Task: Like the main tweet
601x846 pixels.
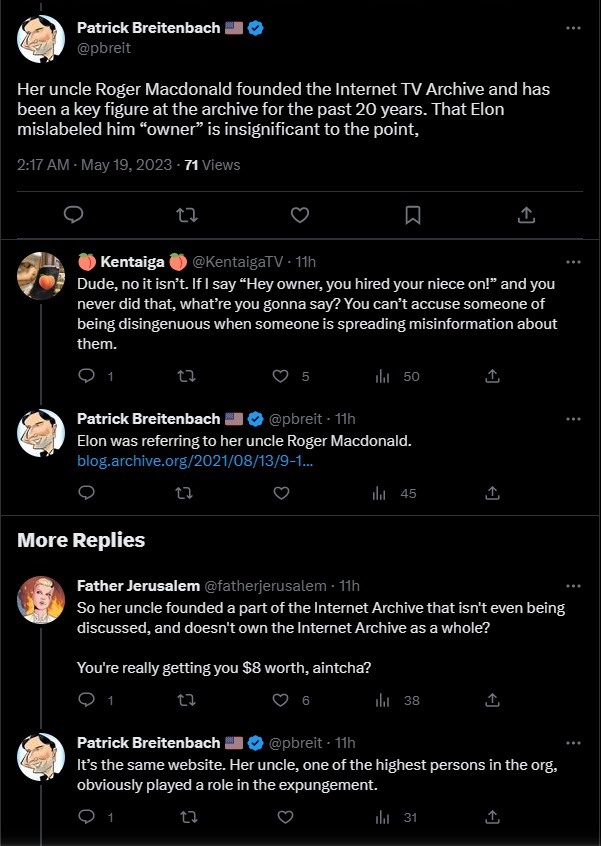Action: (300, 215)
